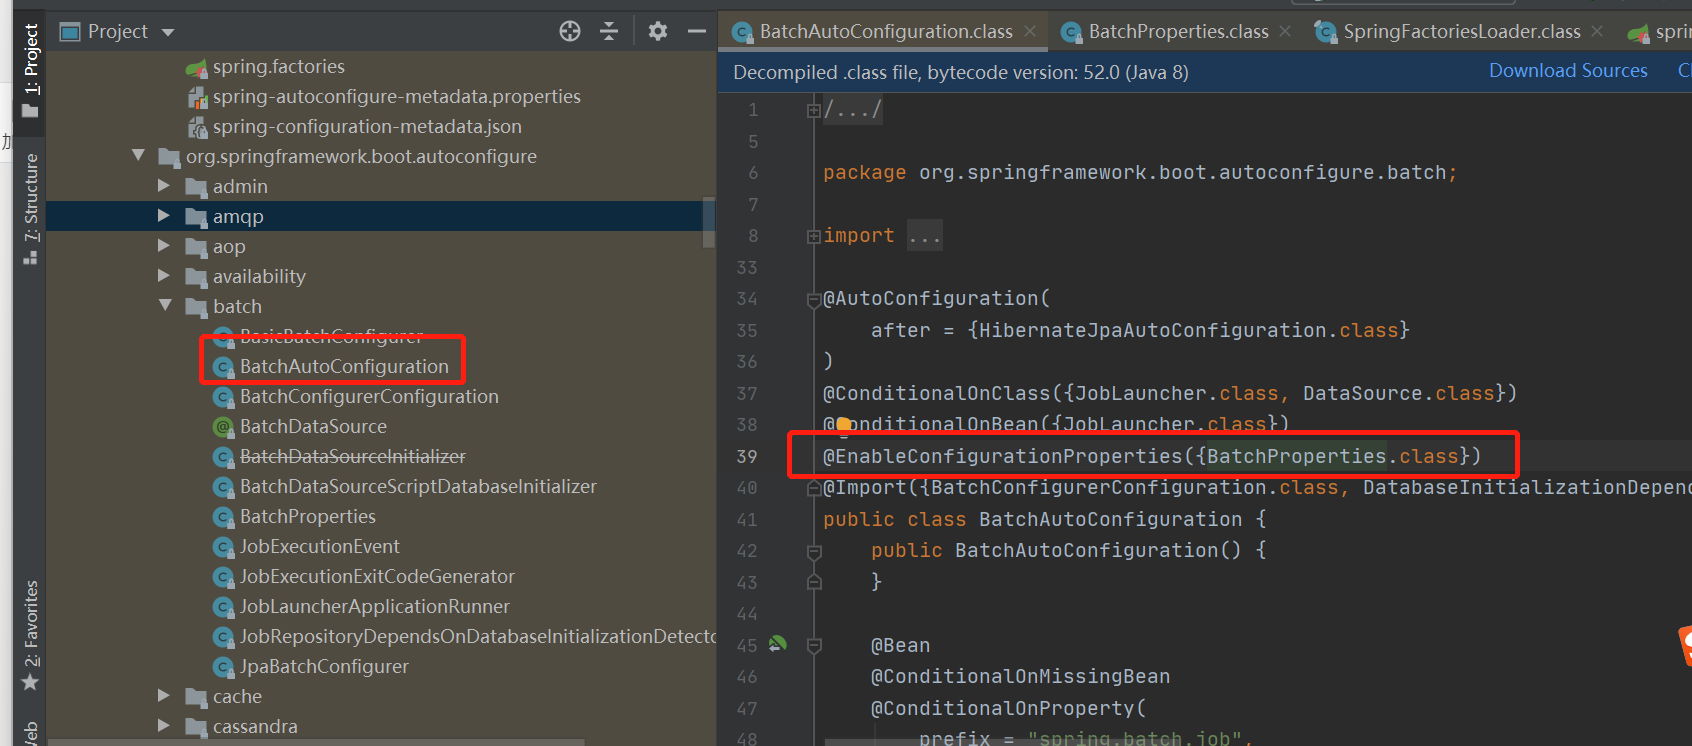This screenshot has height=746, width=1692.
Task: Expand the availability package
Action: coord(164,276)
